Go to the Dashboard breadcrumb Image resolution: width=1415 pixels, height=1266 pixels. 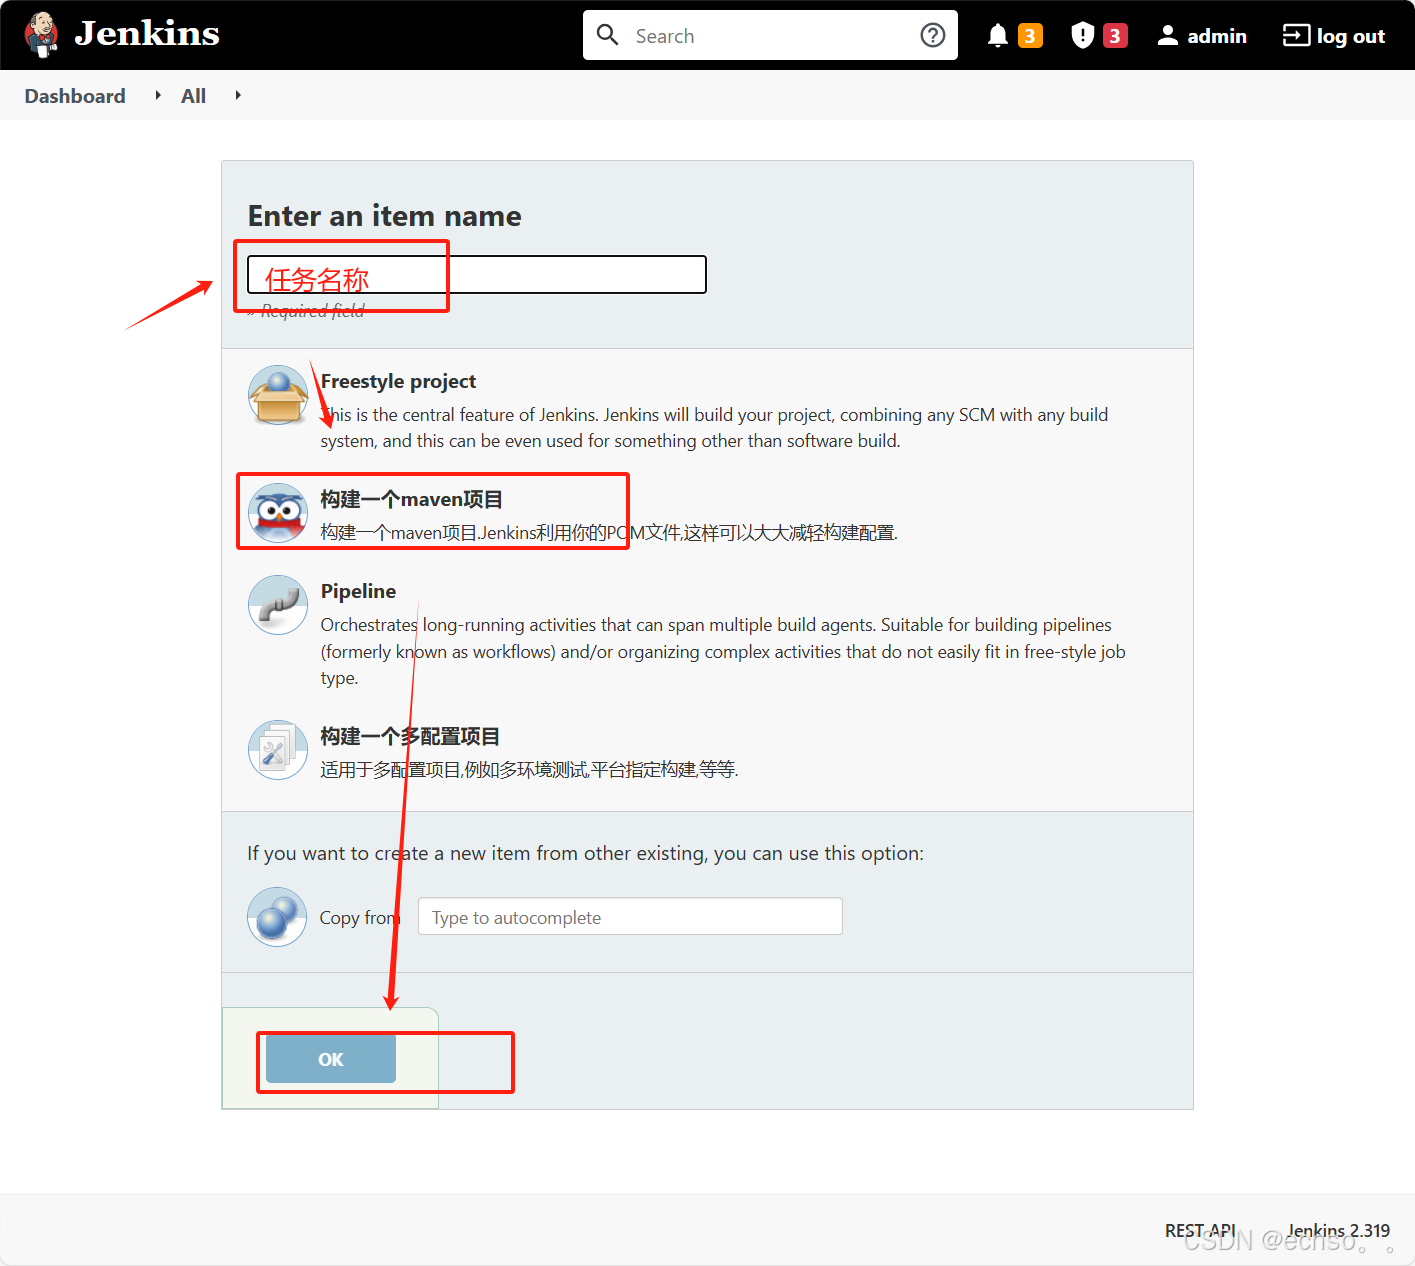coord(75,96)
